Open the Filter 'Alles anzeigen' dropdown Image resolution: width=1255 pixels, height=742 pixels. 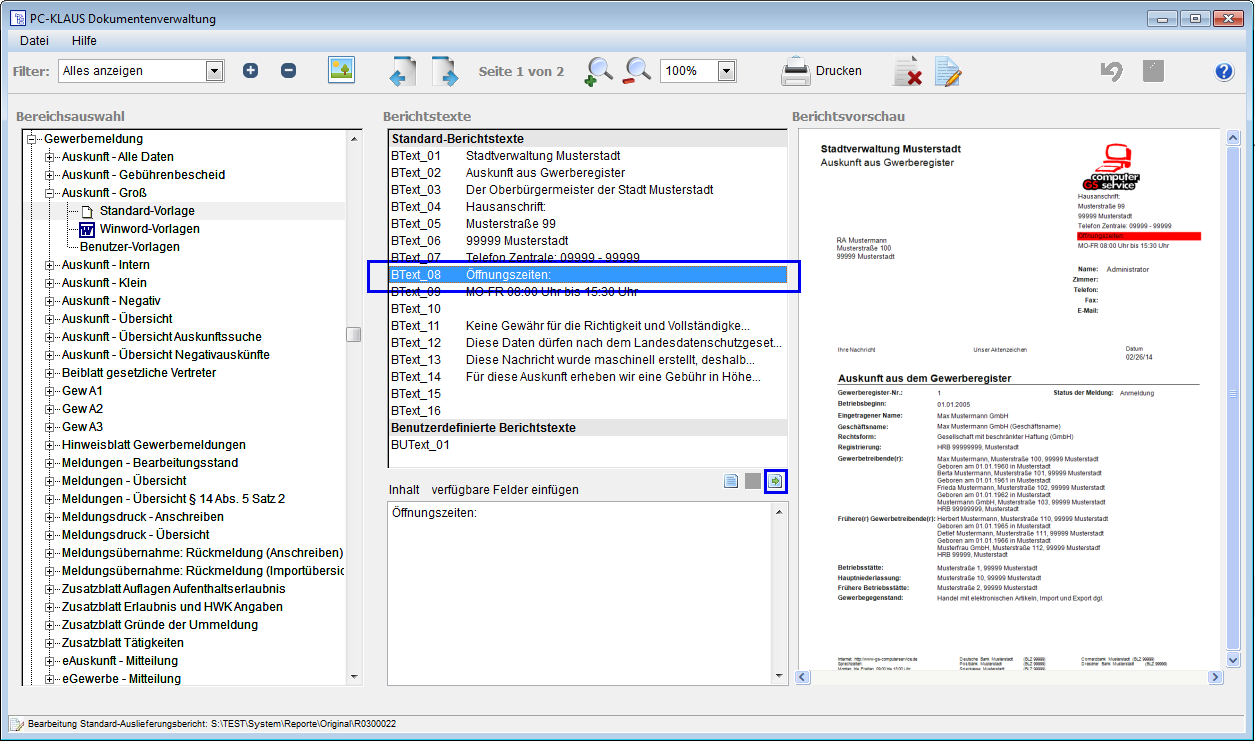click(x=214, y=71)
